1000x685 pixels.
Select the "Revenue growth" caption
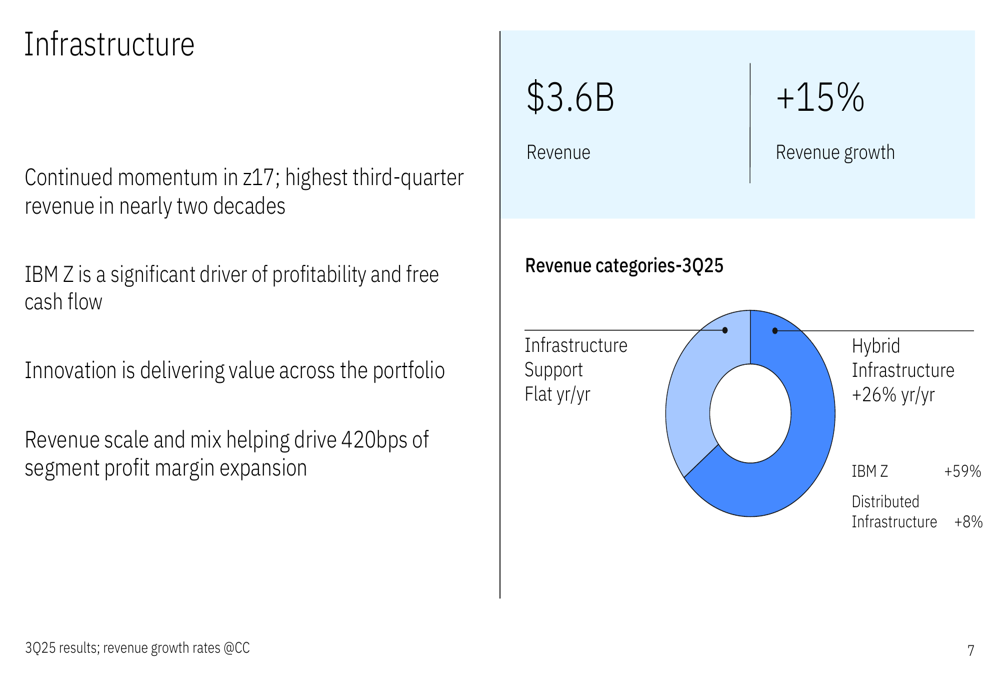[x=835, y=153]
